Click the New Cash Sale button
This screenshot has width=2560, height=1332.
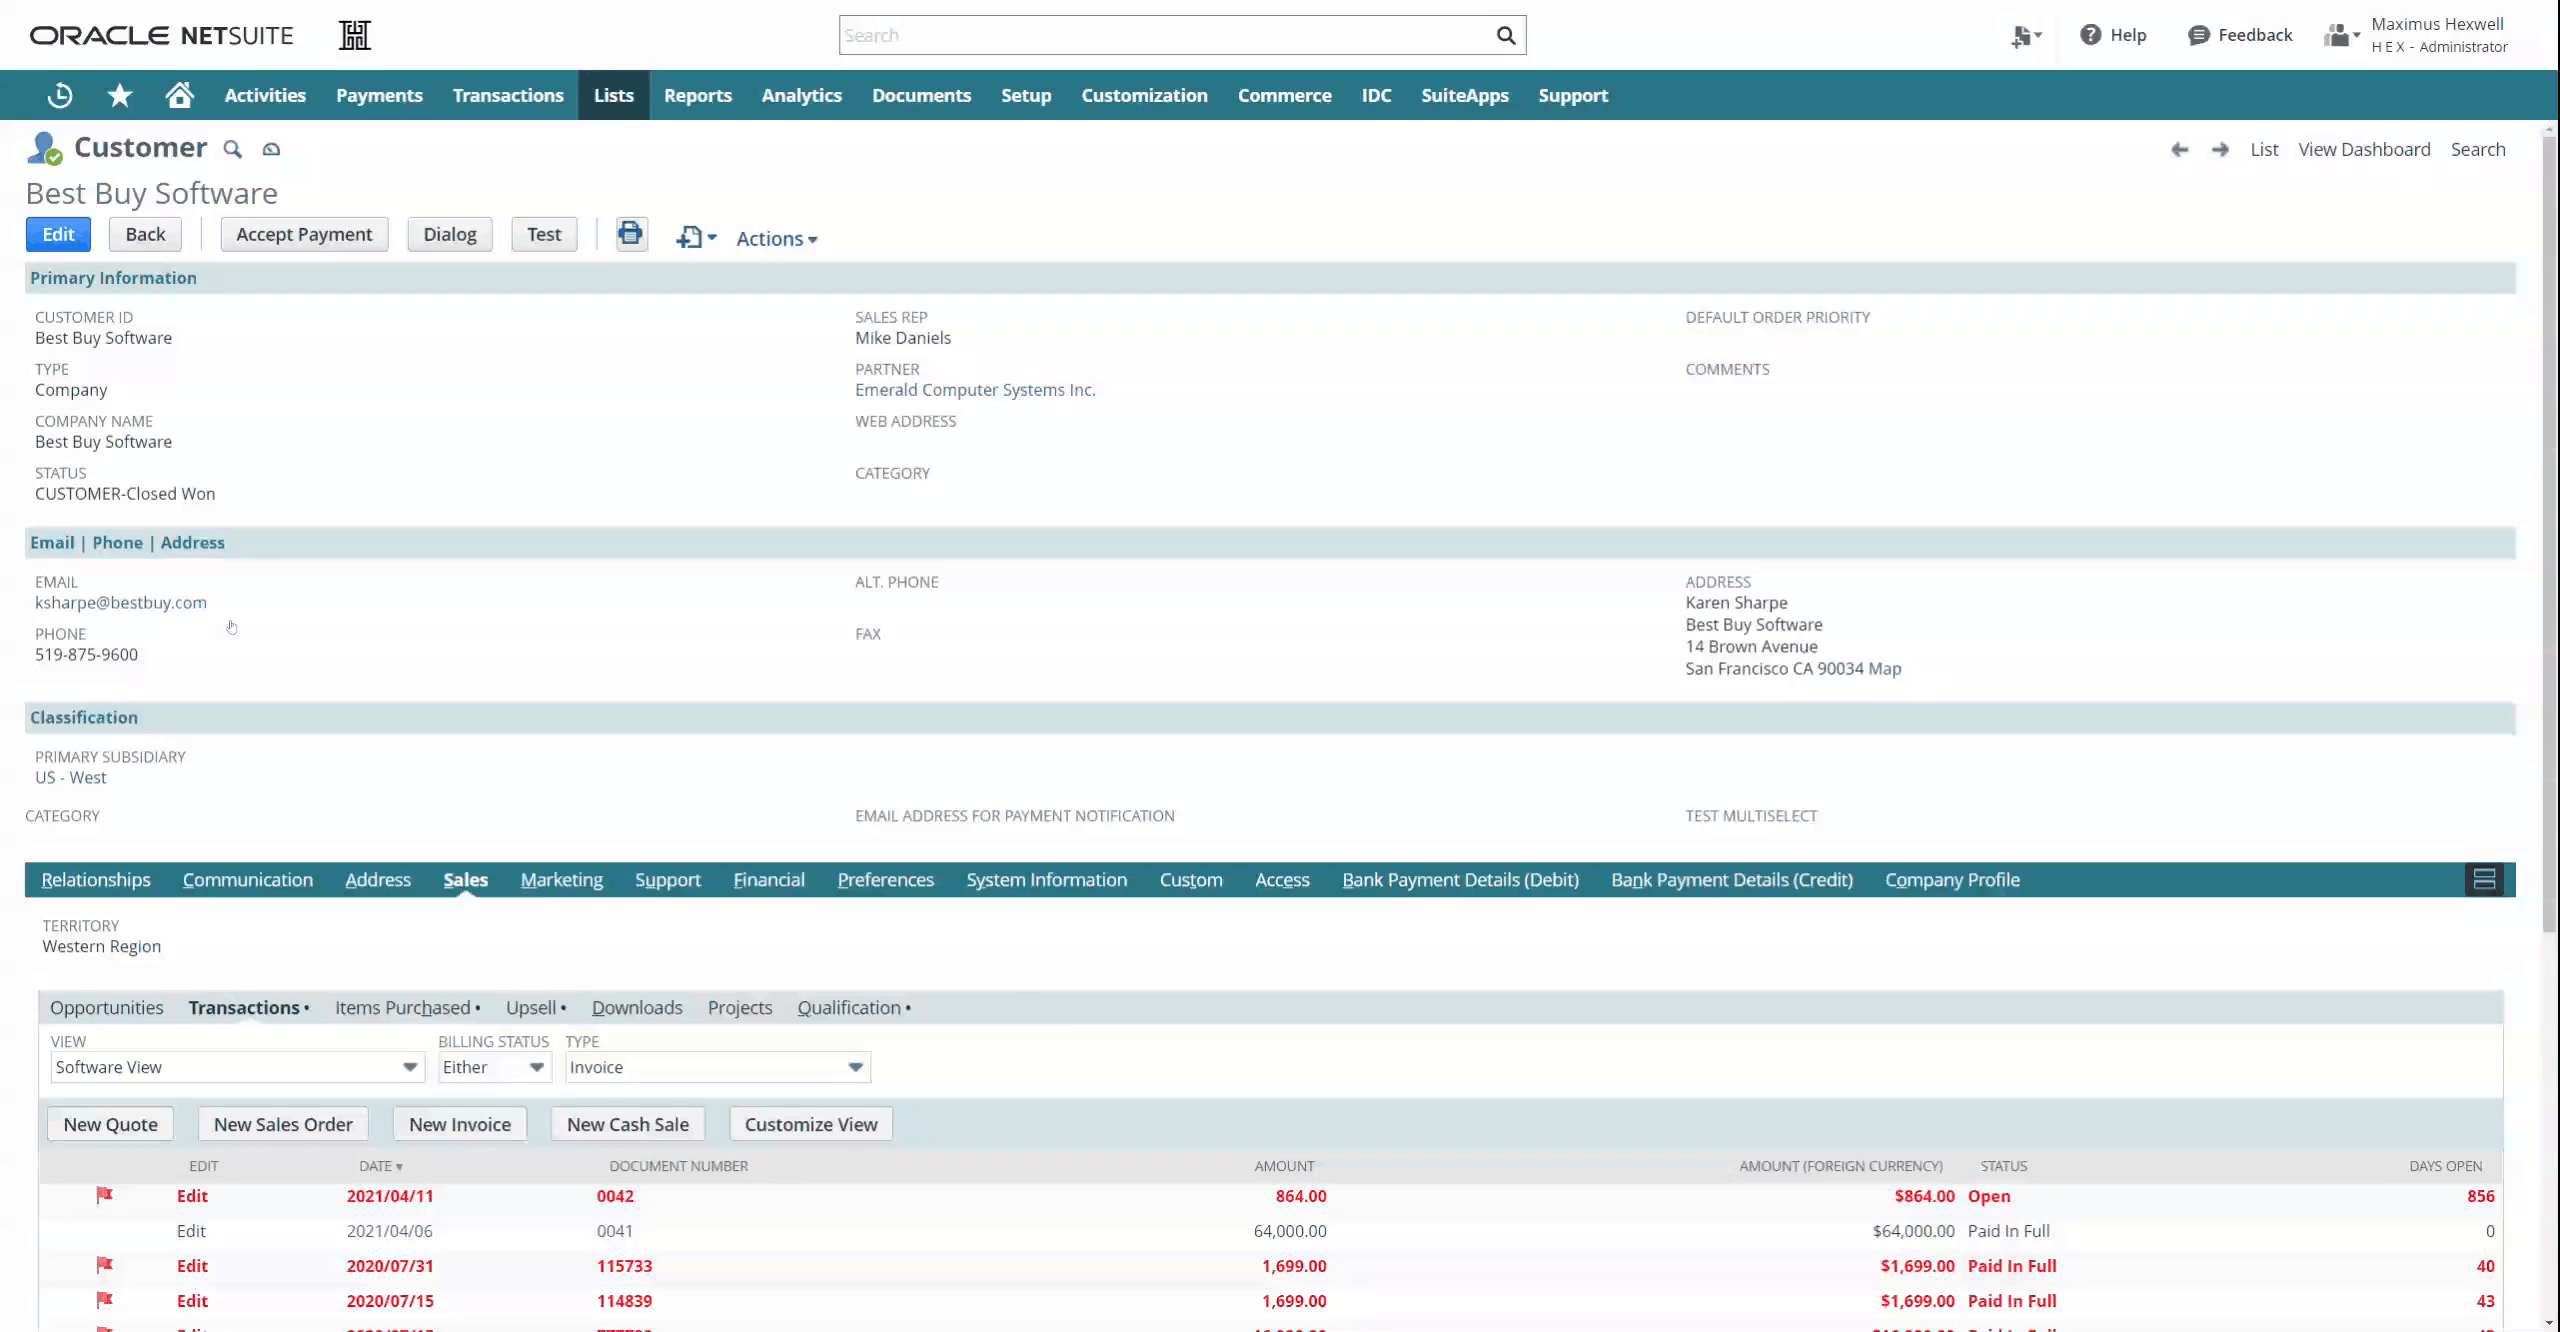click(628, 1124)
